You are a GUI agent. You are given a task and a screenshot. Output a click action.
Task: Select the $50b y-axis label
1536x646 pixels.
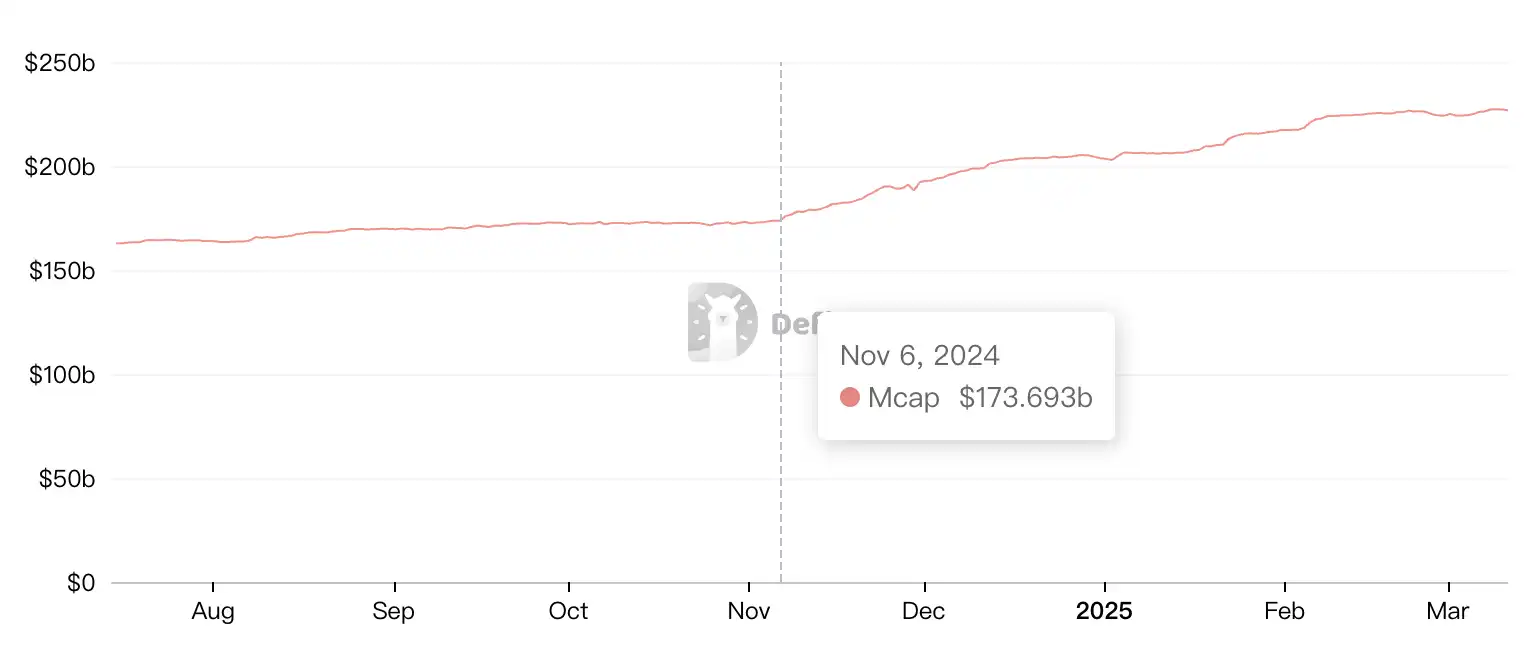pyautogui.click(x=66, y=479)
